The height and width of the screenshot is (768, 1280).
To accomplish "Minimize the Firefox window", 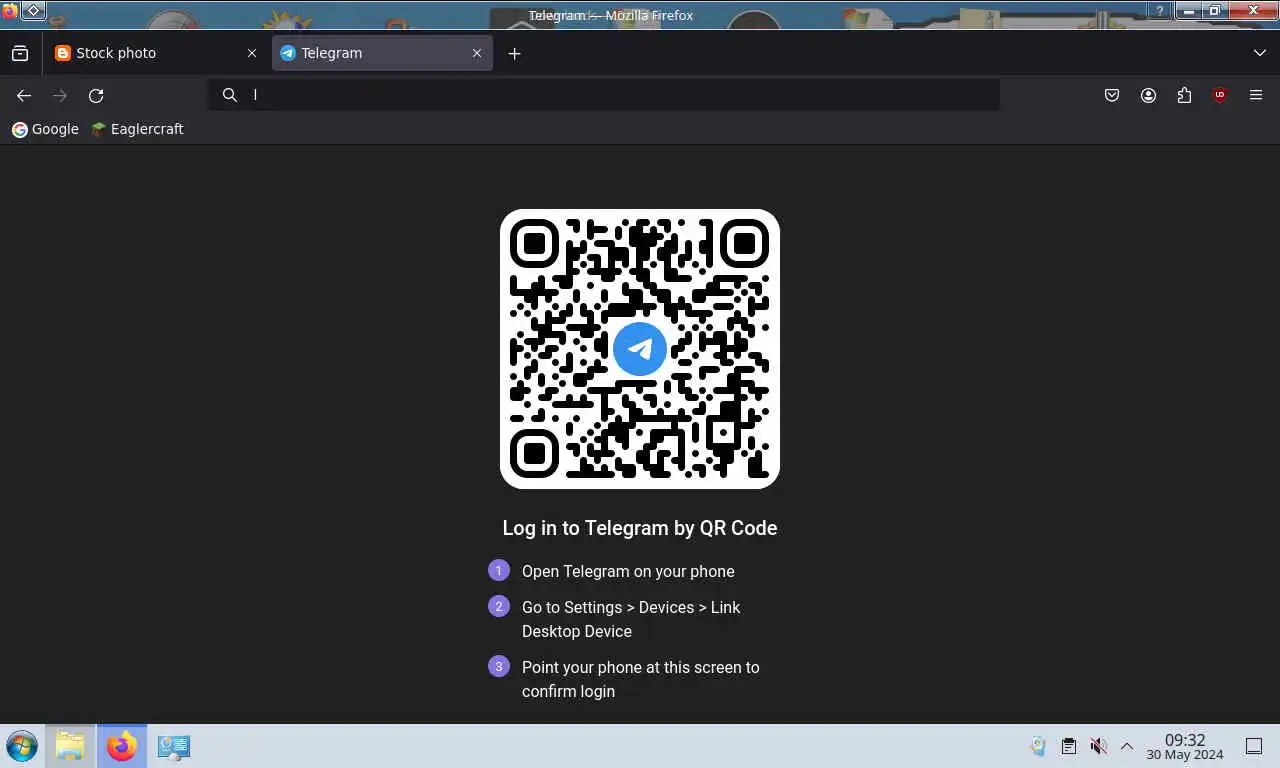I will pyautogui.click(x=1188, y=11).
